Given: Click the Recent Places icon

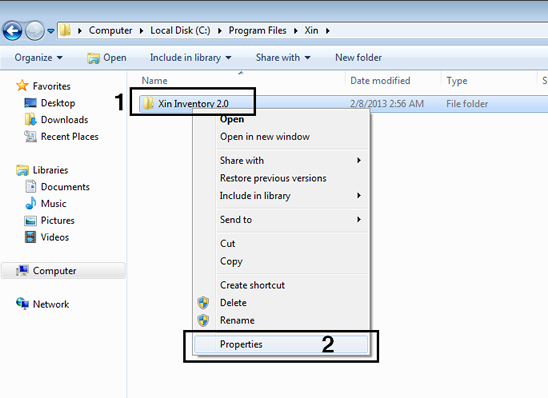Looking at the screenshot, I should 30,136.
